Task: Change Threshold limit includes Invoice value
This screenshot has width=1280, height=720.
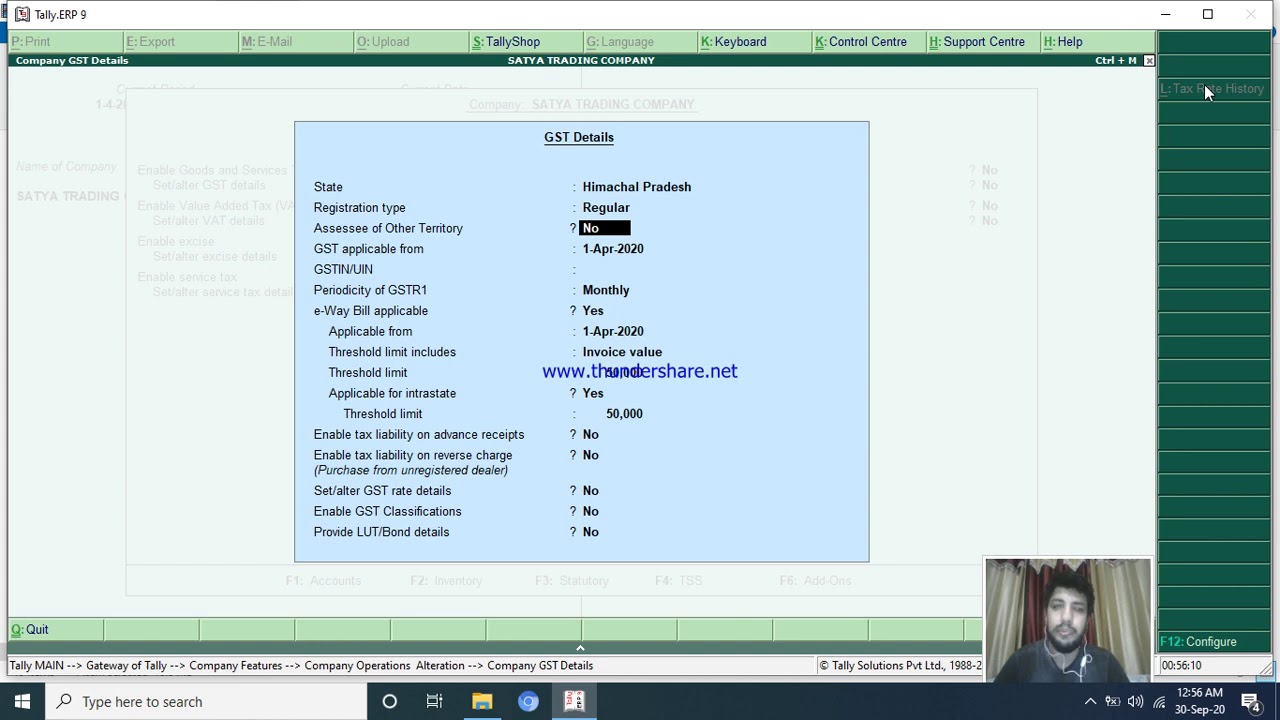Action: (622, 352)
